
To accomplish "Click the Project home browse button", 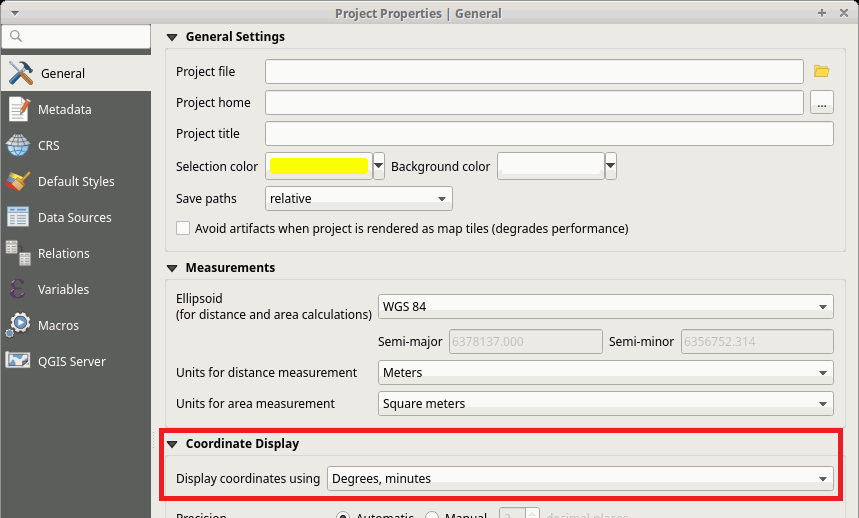I will click(x=822, y=103).
